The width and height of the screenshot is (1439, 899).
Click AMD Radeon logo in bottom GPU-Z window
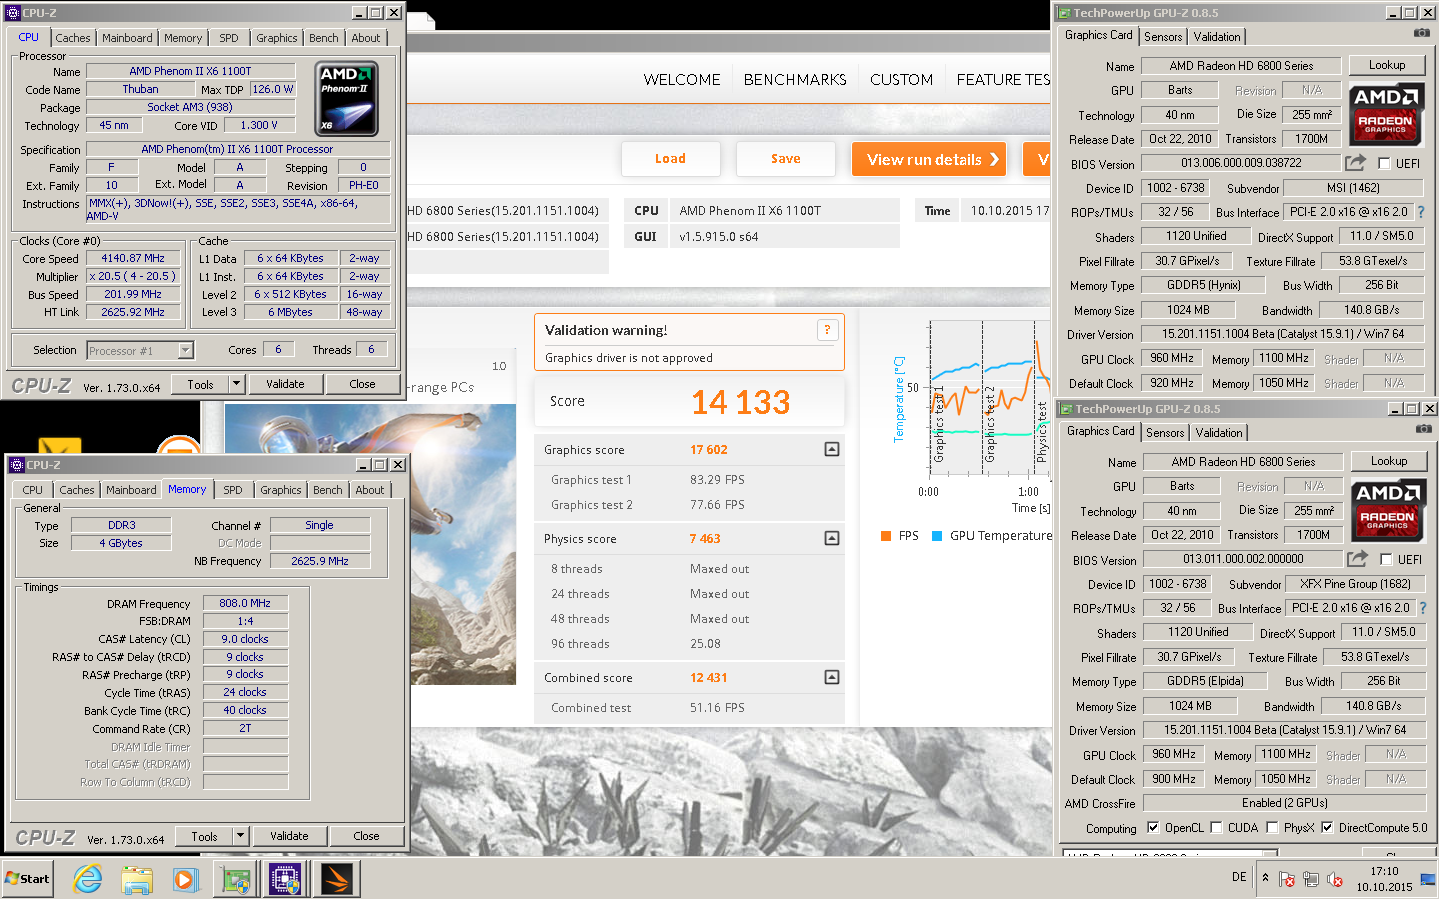click(1388, 509)
